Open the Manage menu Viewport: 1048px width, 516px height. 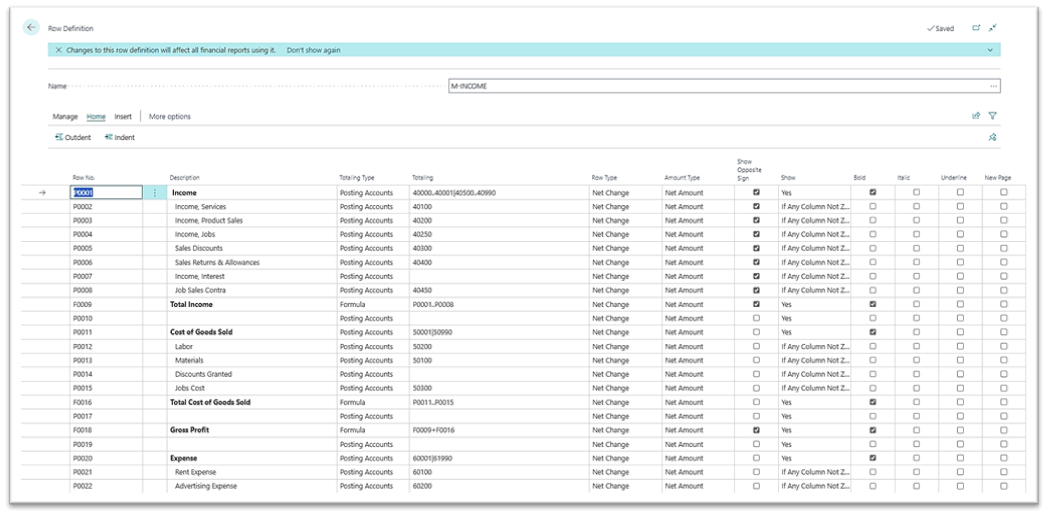(x=65, y=117)
